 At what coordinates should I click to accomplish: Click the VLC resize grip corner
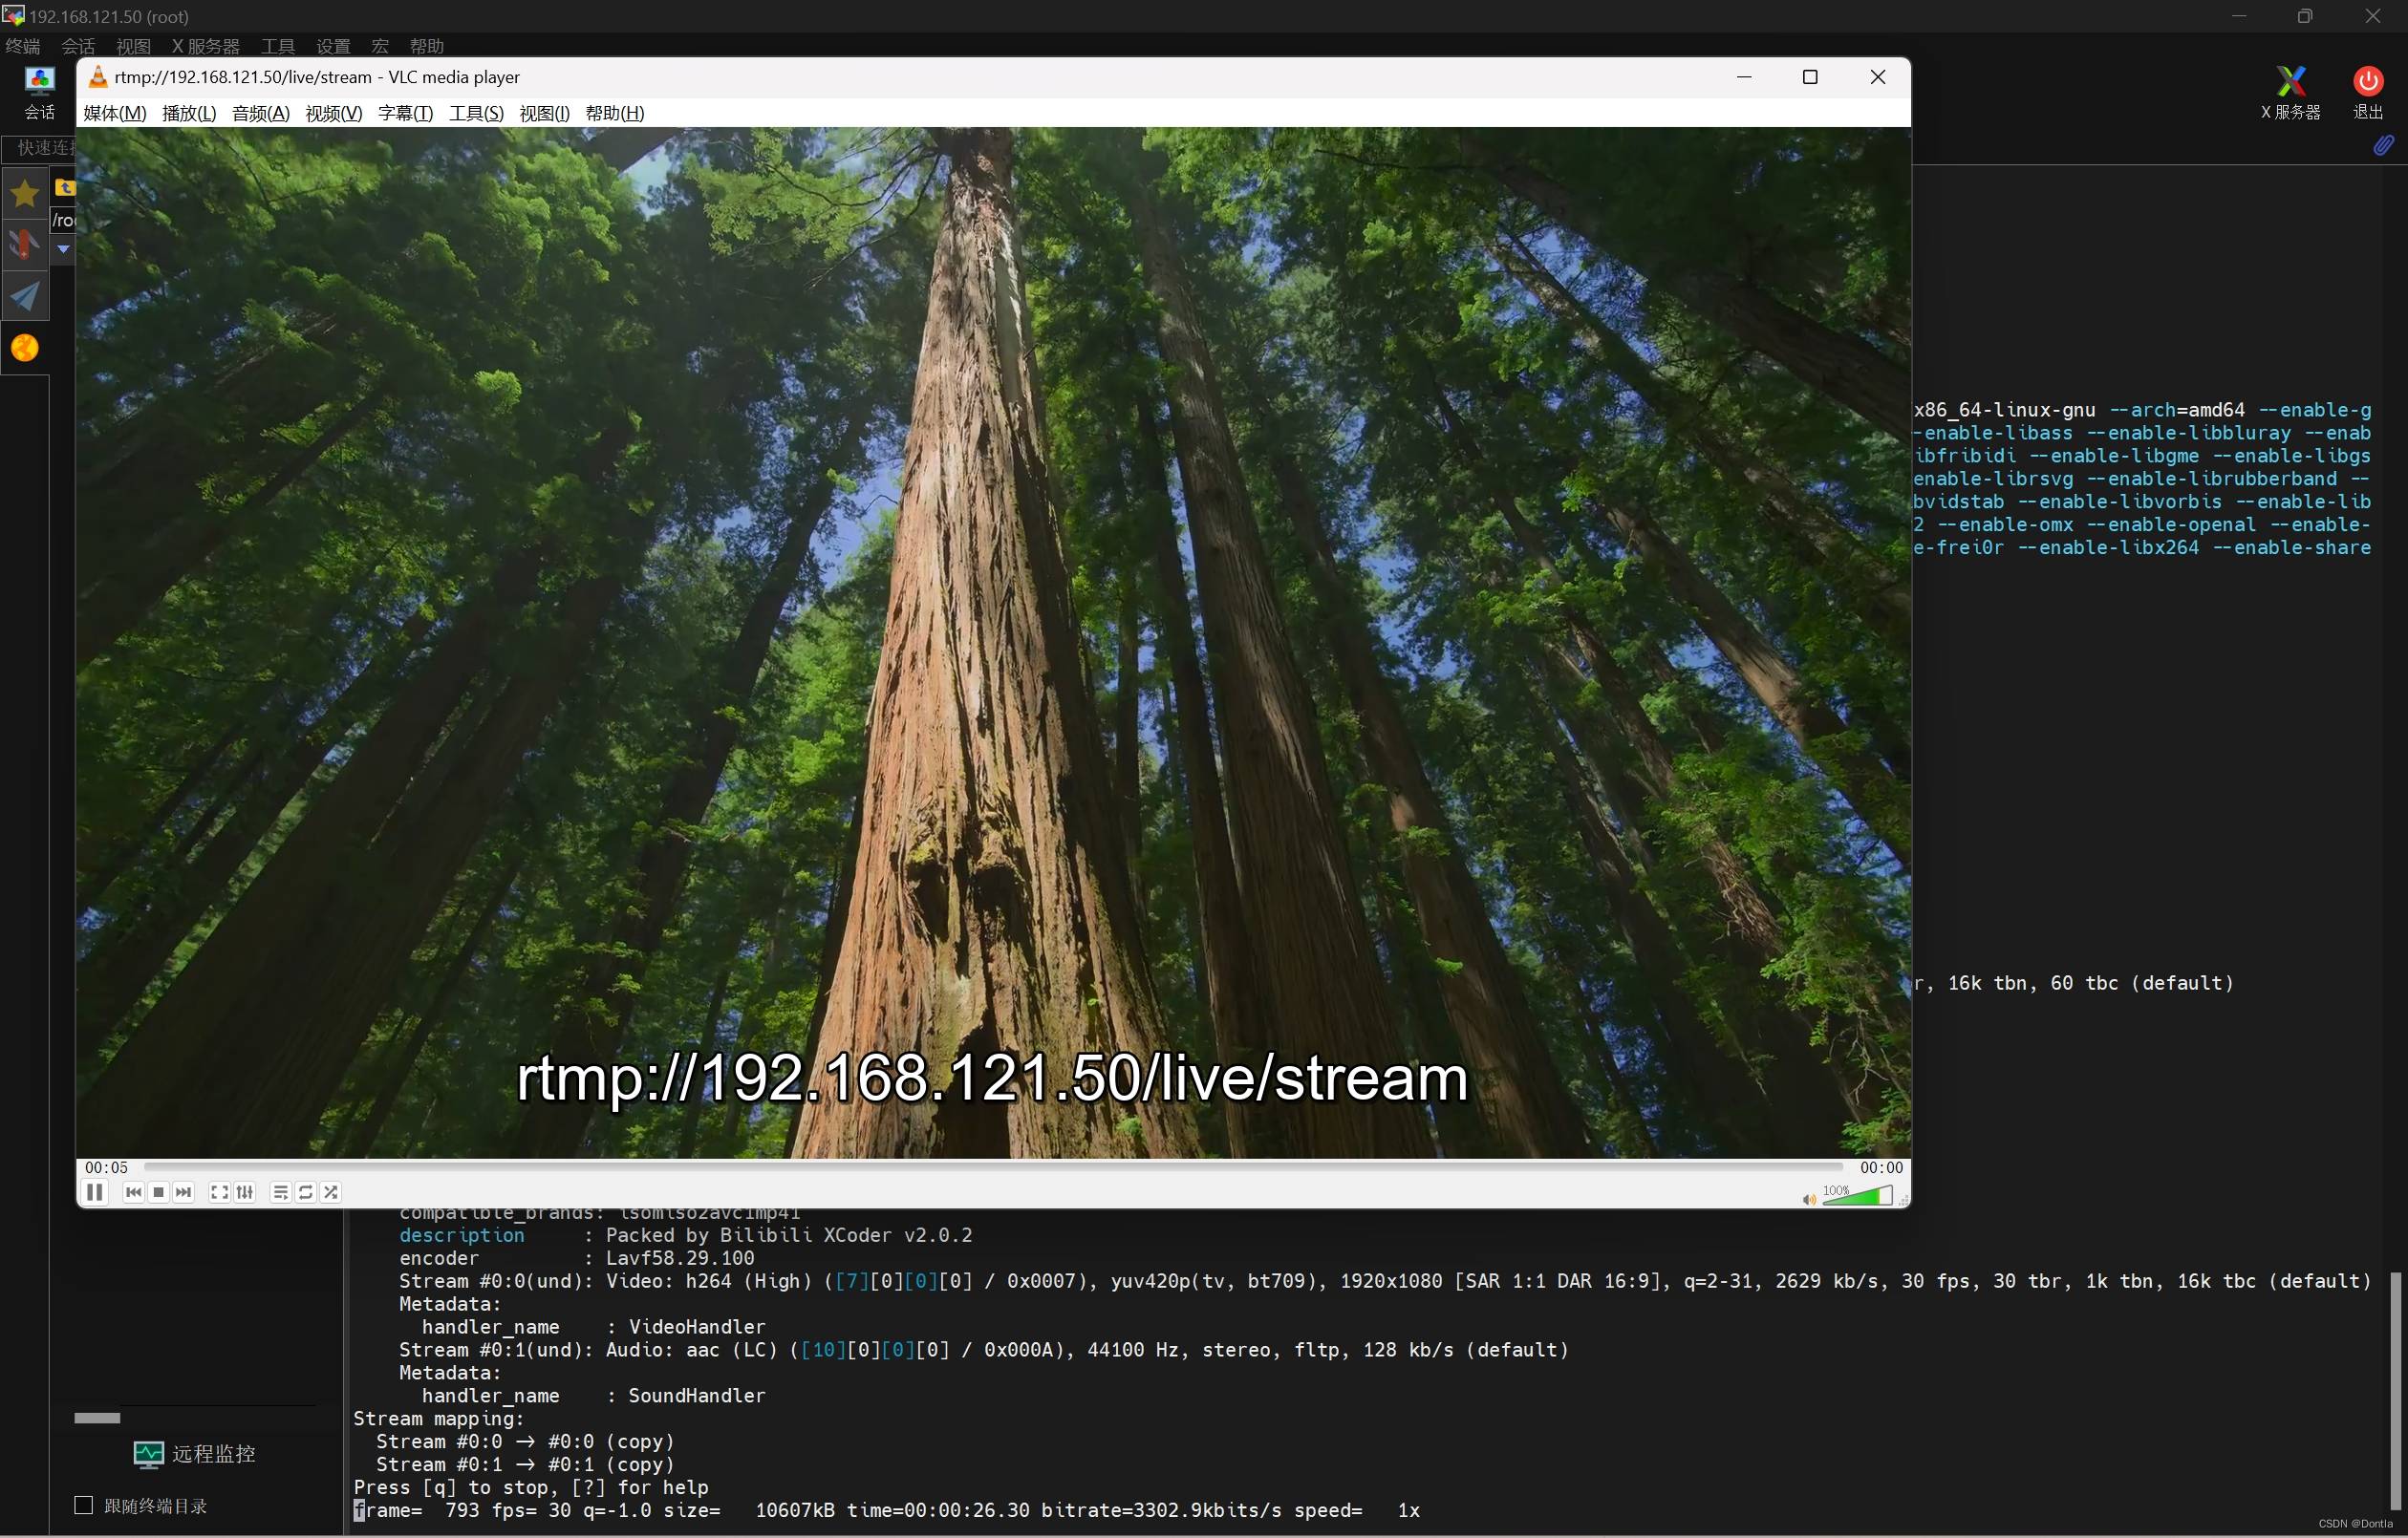(x=1903, y=1199)
